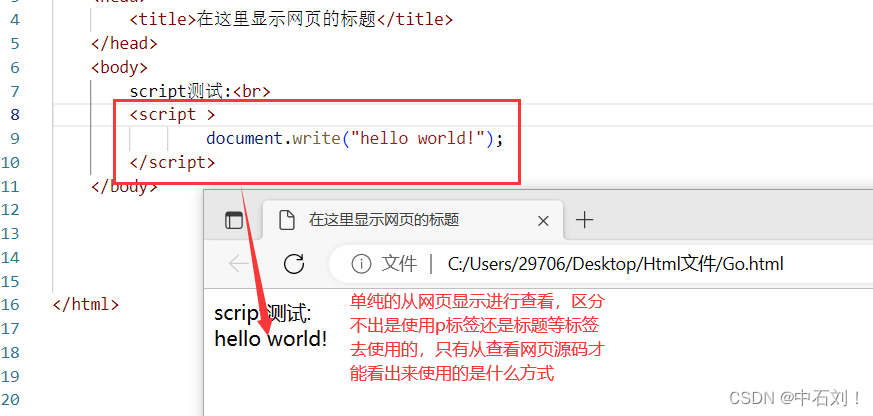873x416 pixels.
Task: Open a new browser tab with plus button
Action: pyautogui.click(x=584, y=221)
